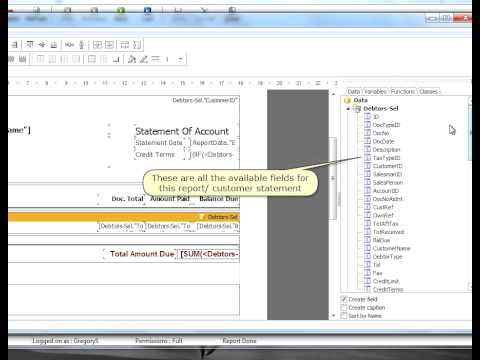Toggle the Create field checkbox
This screenshot has height=360, width=480.
(344, 299)
